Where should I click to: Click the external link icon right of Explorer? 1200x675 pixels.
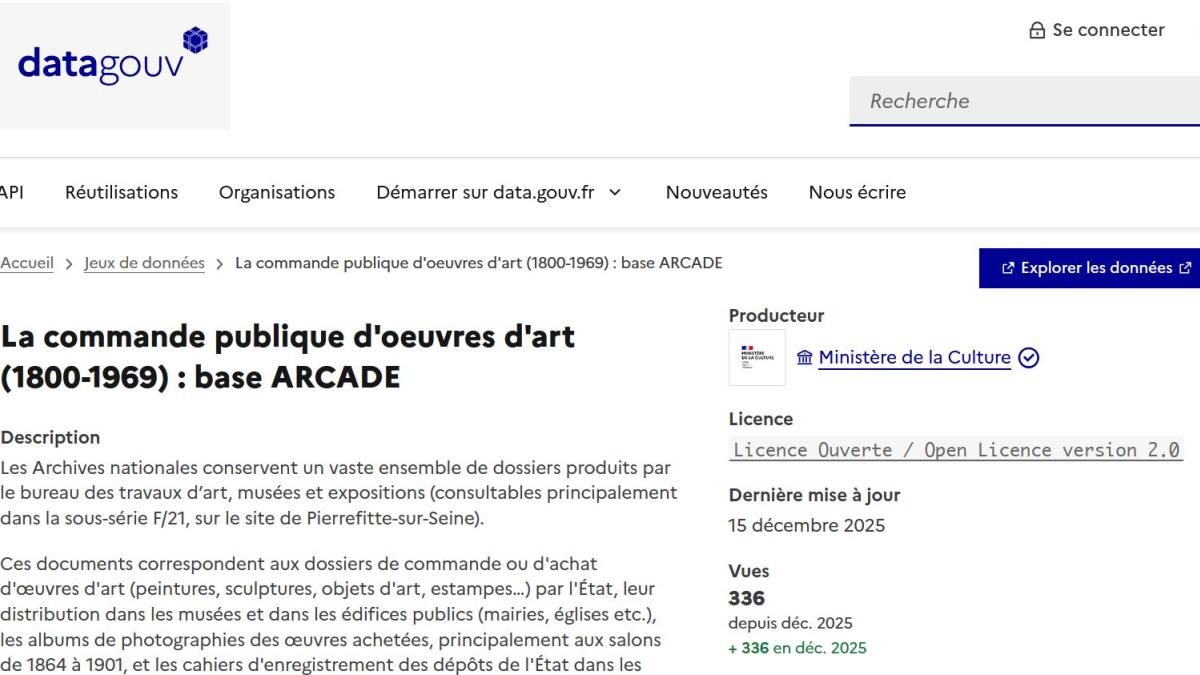point(1186,268)
